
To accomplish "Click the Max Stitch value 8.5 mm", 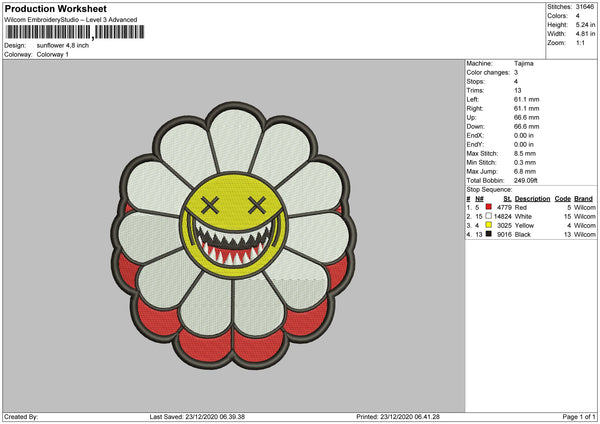I will point(525,153).
